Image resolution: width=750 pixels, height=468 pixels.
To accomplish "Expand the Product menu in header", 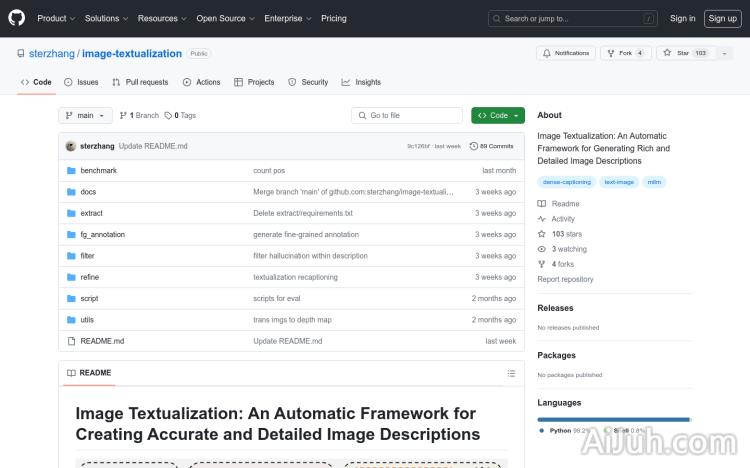I will pos(55,18).
